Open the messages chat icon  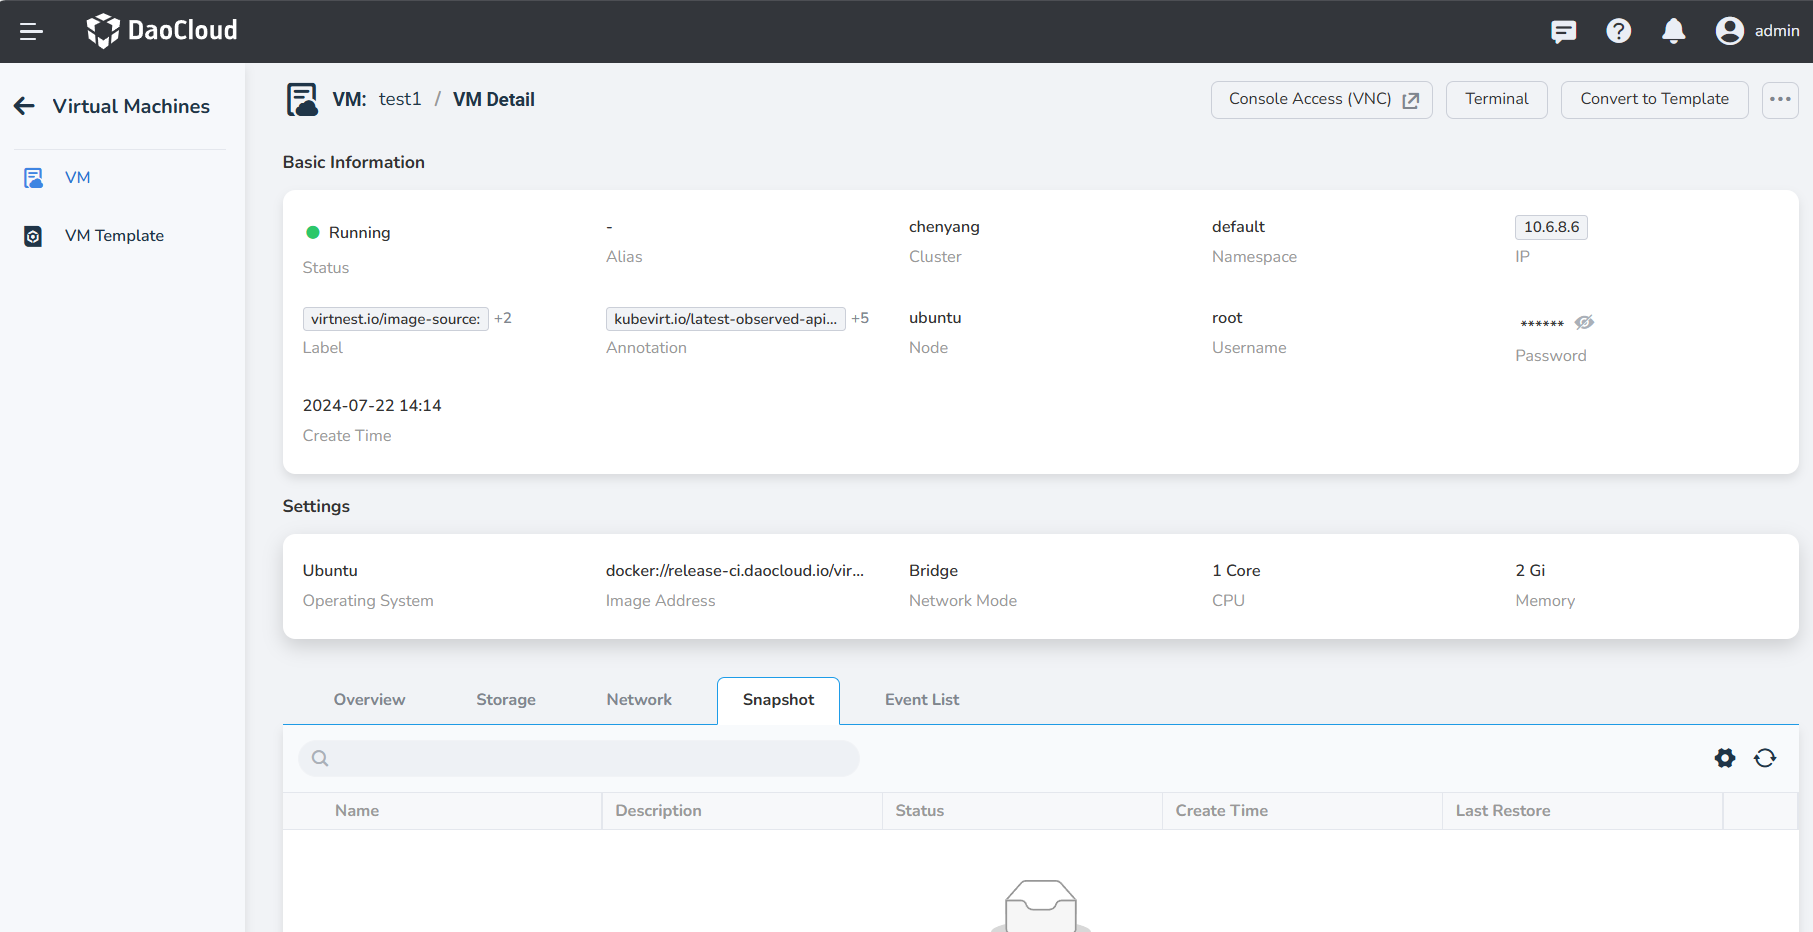click(x=1563, y=32)
